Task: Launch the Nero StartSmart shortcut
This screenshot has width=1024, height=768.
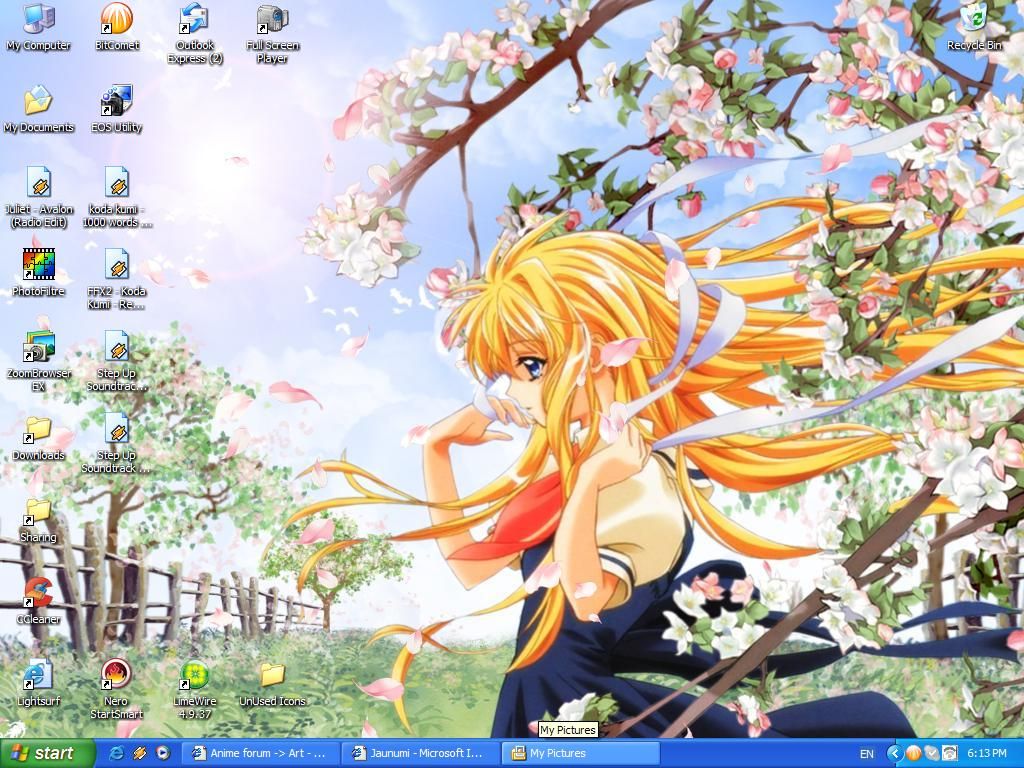Action: pos(117,690)
